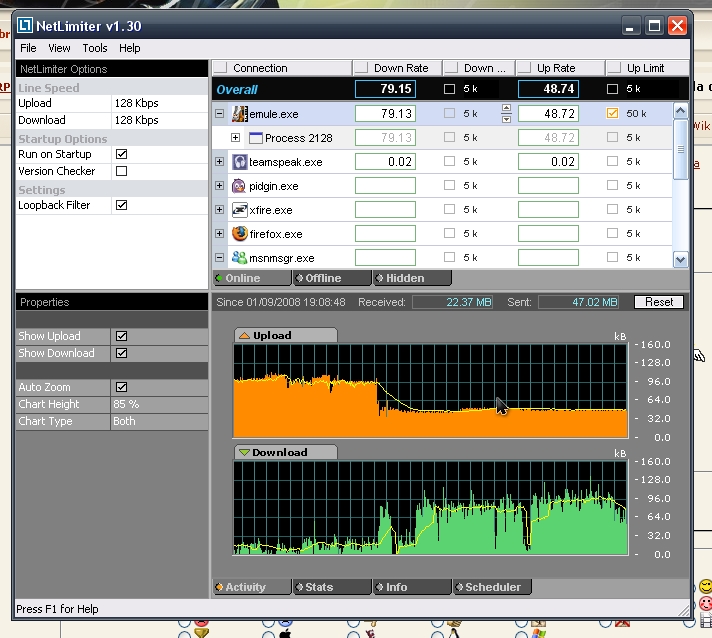Click the Reset button

[659, 302]
